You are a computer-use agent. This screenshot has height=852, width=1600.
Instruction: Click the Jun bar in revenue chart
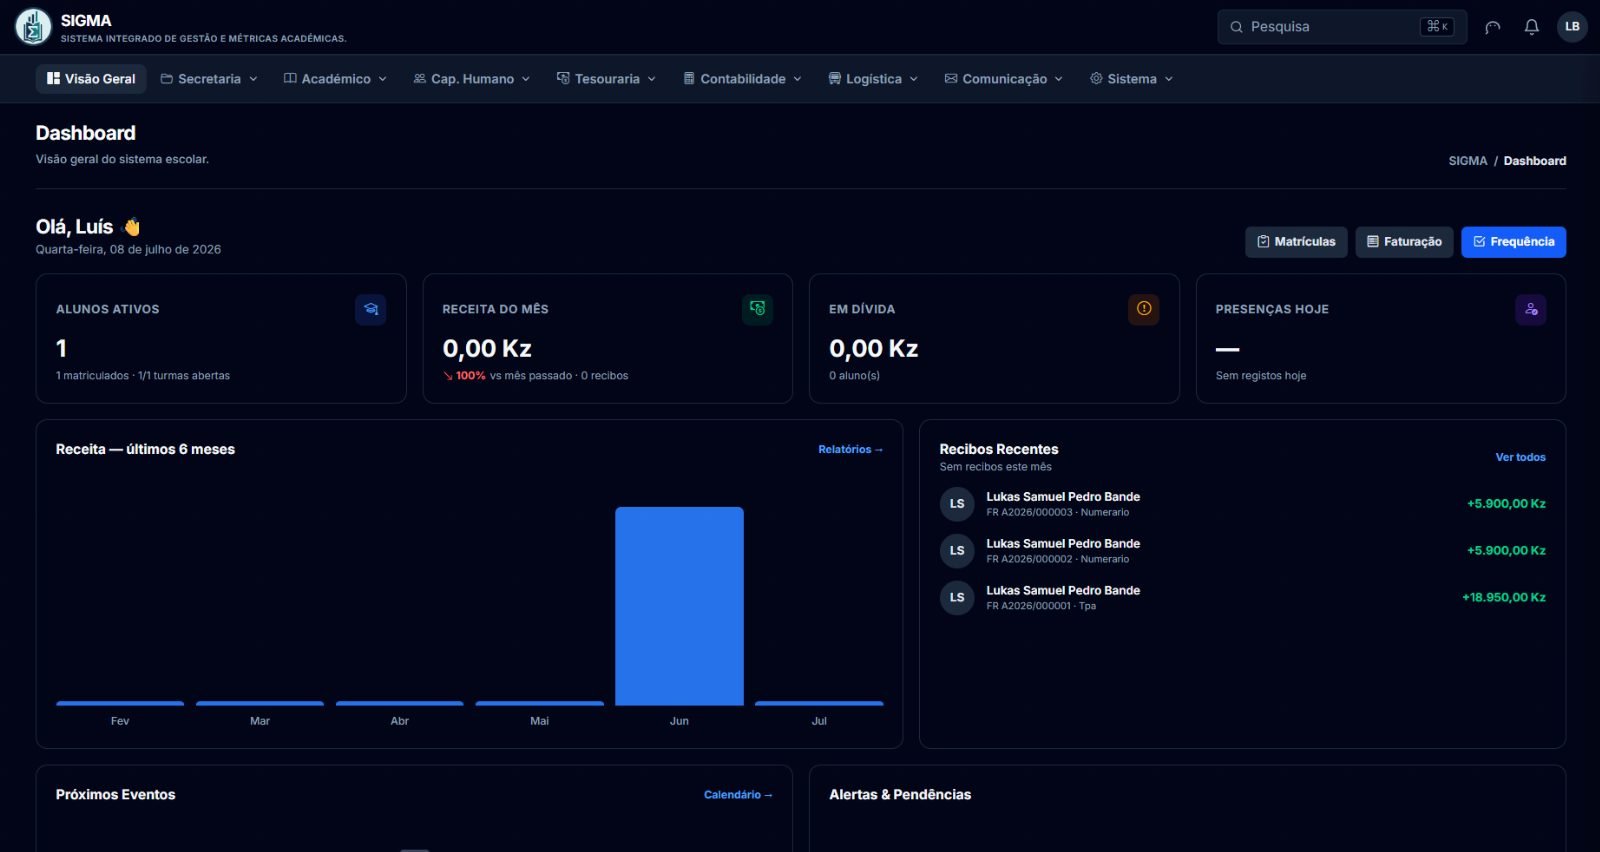[x=679, y=606]
